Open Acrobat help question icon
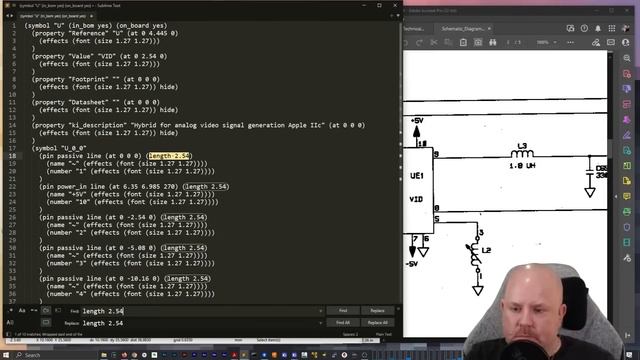Screen dimensions: 640x360 click(584, 28)
